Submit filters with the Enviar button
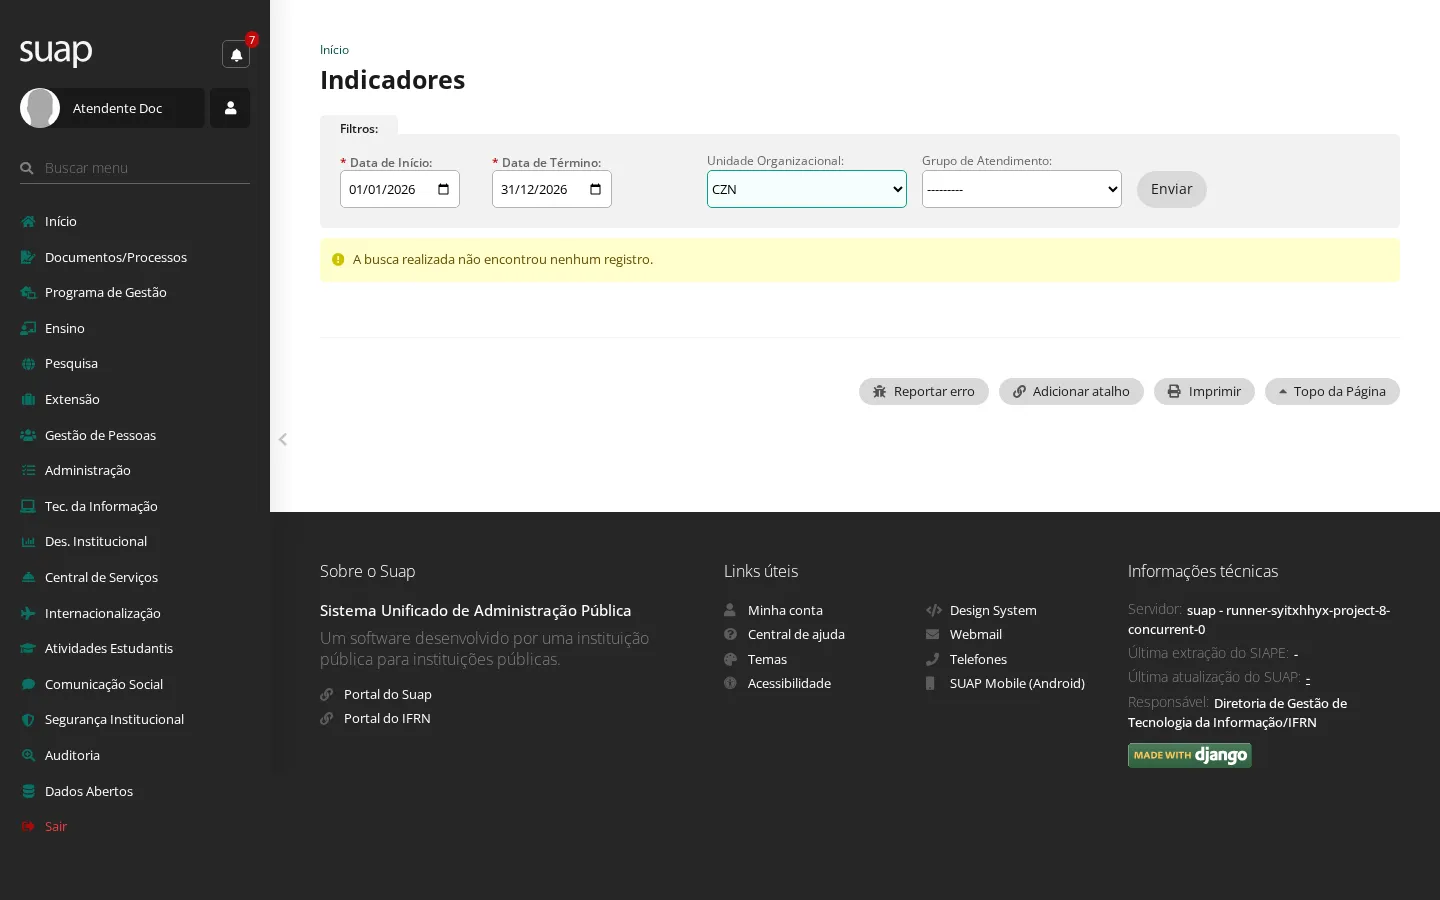This screenshot has height=900, width=1440. (1172, 189)
